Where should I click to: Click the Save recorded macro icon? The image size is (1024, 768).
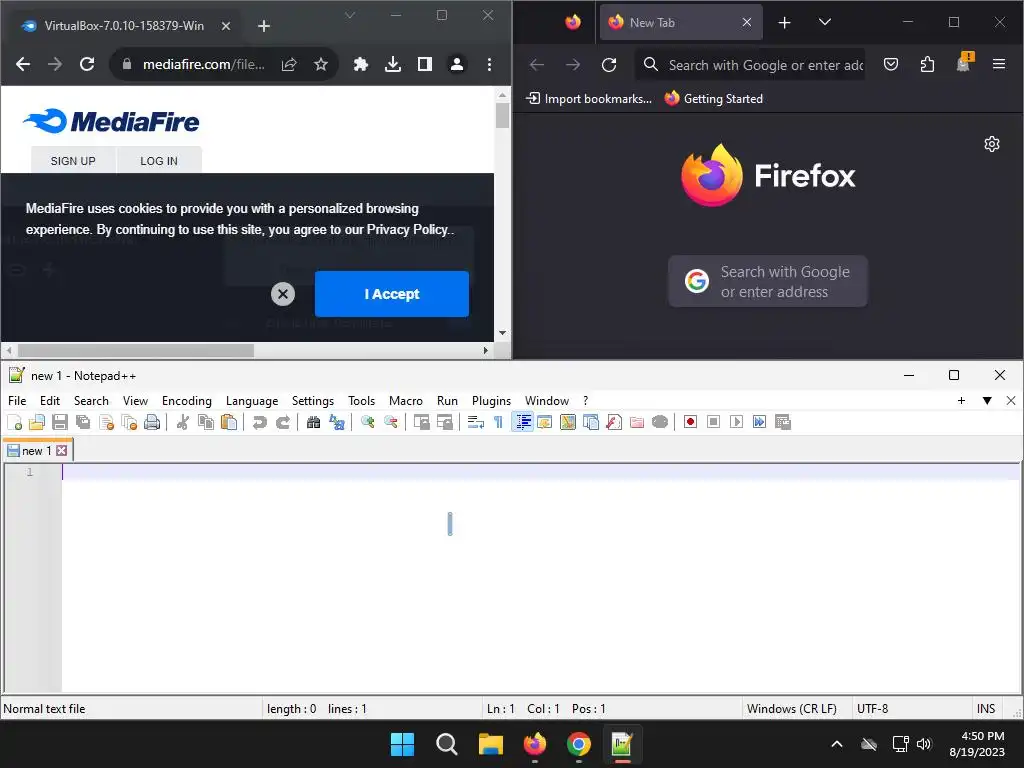click(782, 422)
